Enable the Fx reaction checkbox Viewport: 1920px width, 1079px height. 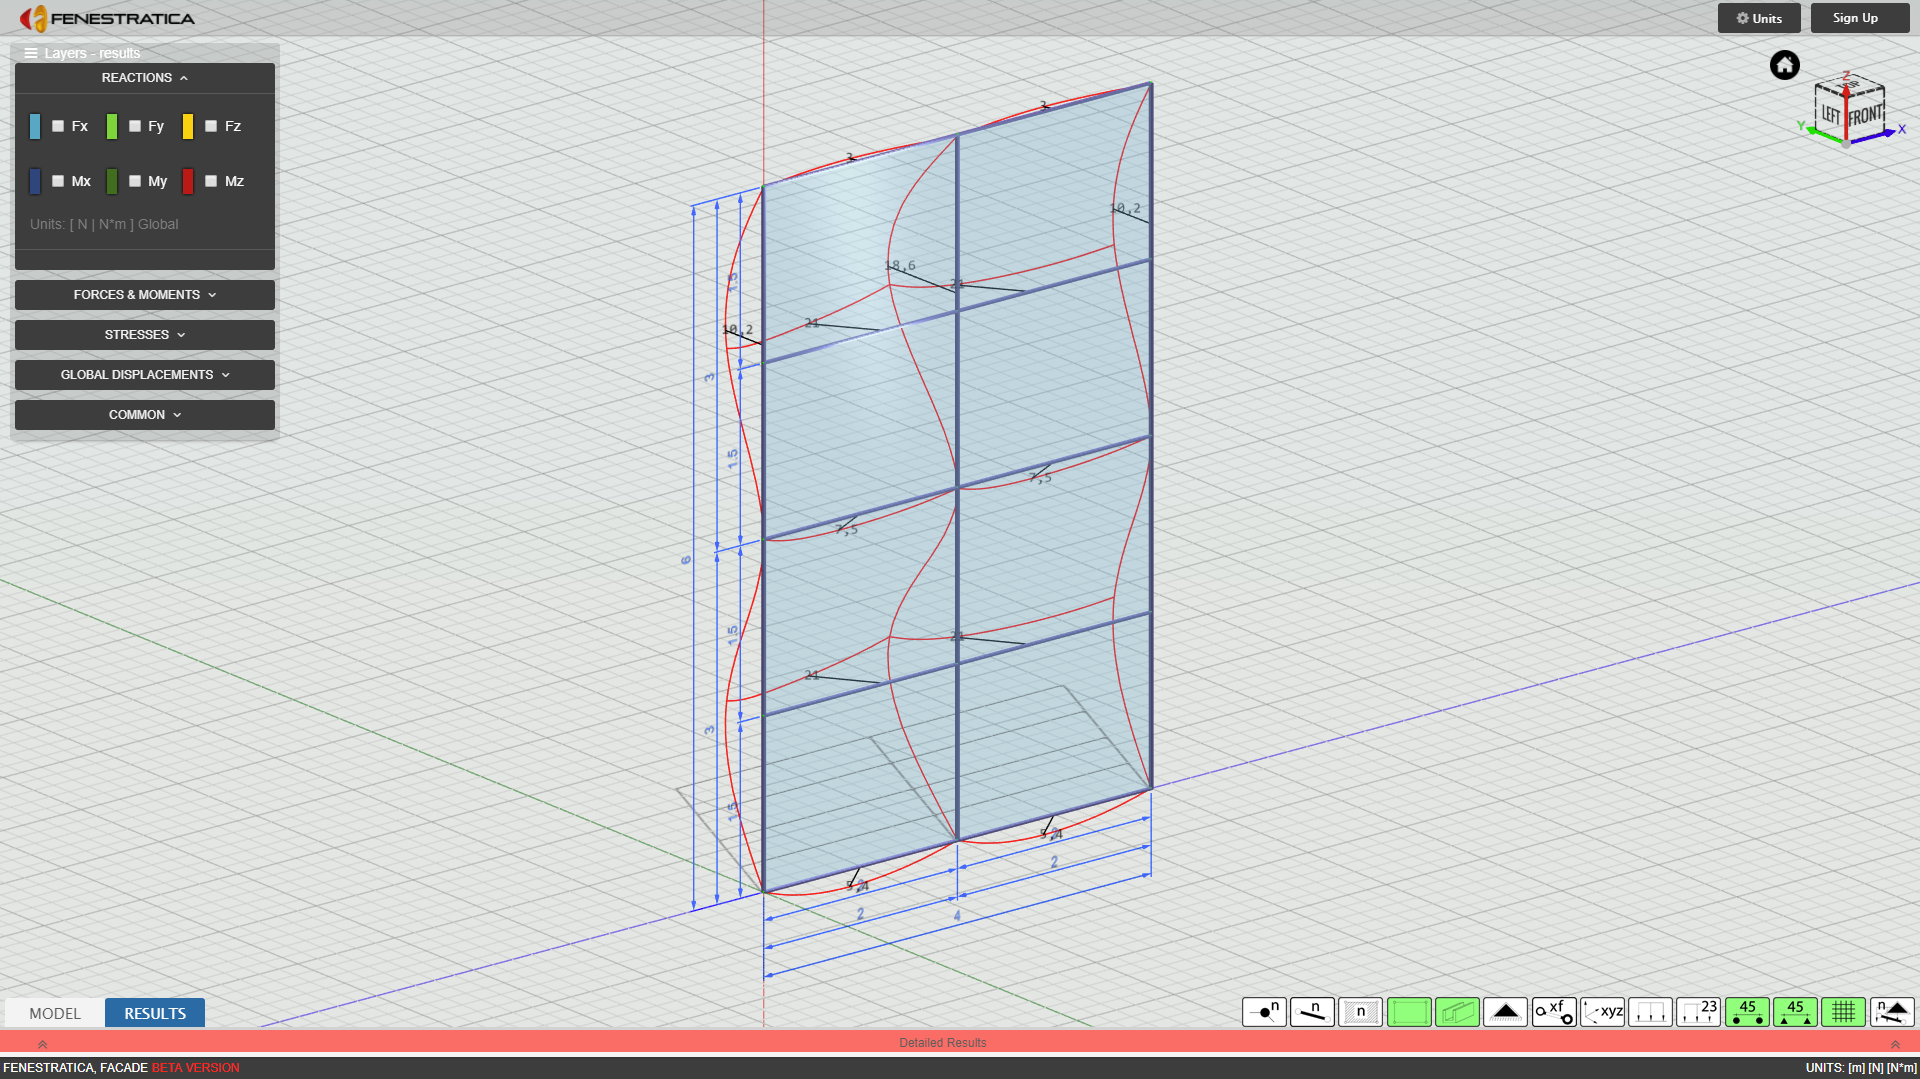pos(58,126)
